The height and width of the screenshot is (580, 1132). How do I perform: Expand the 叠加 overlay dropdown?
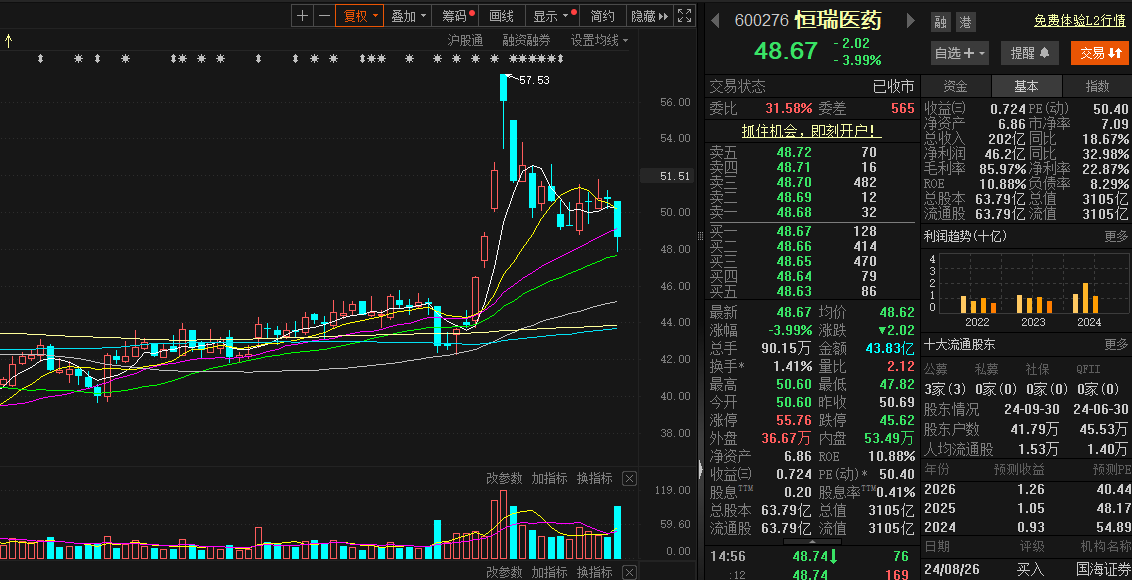pyautogui.click(x=408, y=16)
